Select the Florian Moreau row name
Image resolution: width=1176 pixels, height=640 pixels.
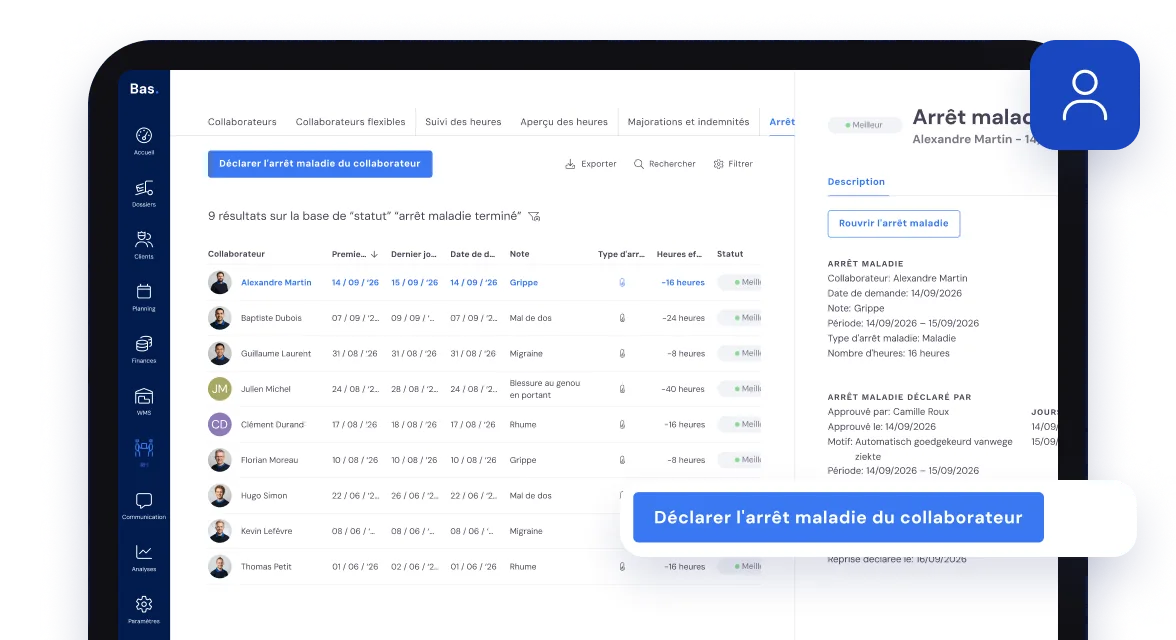click(269, 460)
